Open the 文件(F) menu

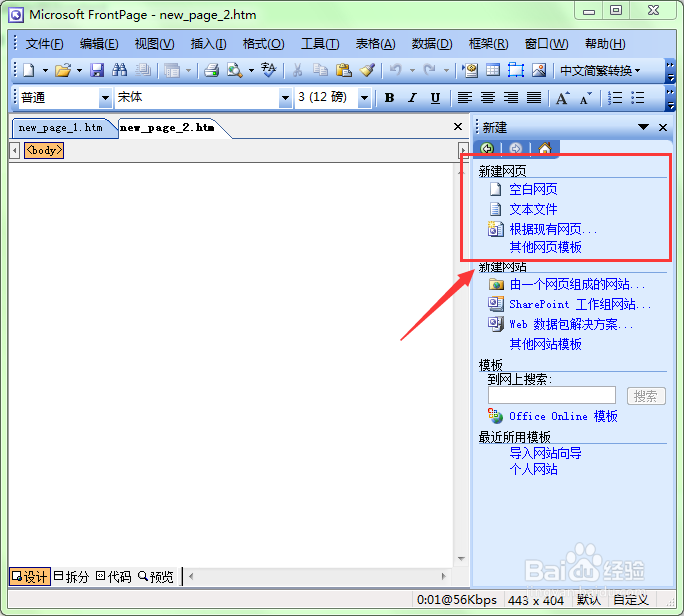(44, 44)
